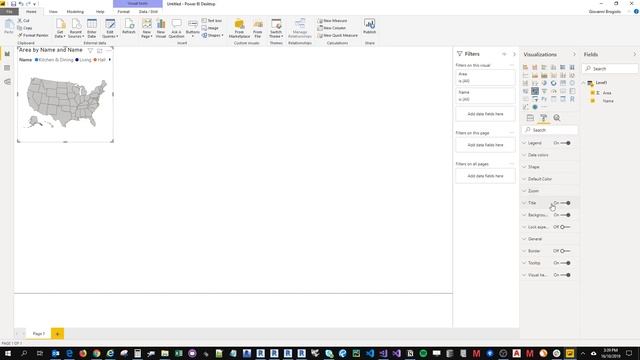
Task: Collapse the Fields pane chevron
Action: pos(634,54)
